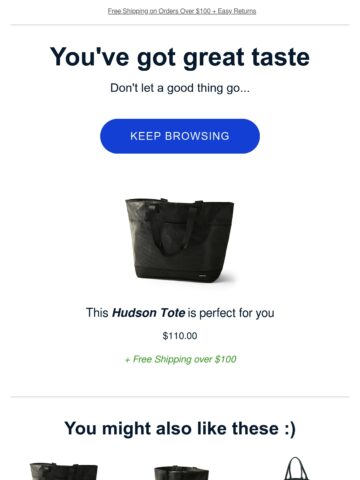Click the divider line below the top banner

coord(180,24)
